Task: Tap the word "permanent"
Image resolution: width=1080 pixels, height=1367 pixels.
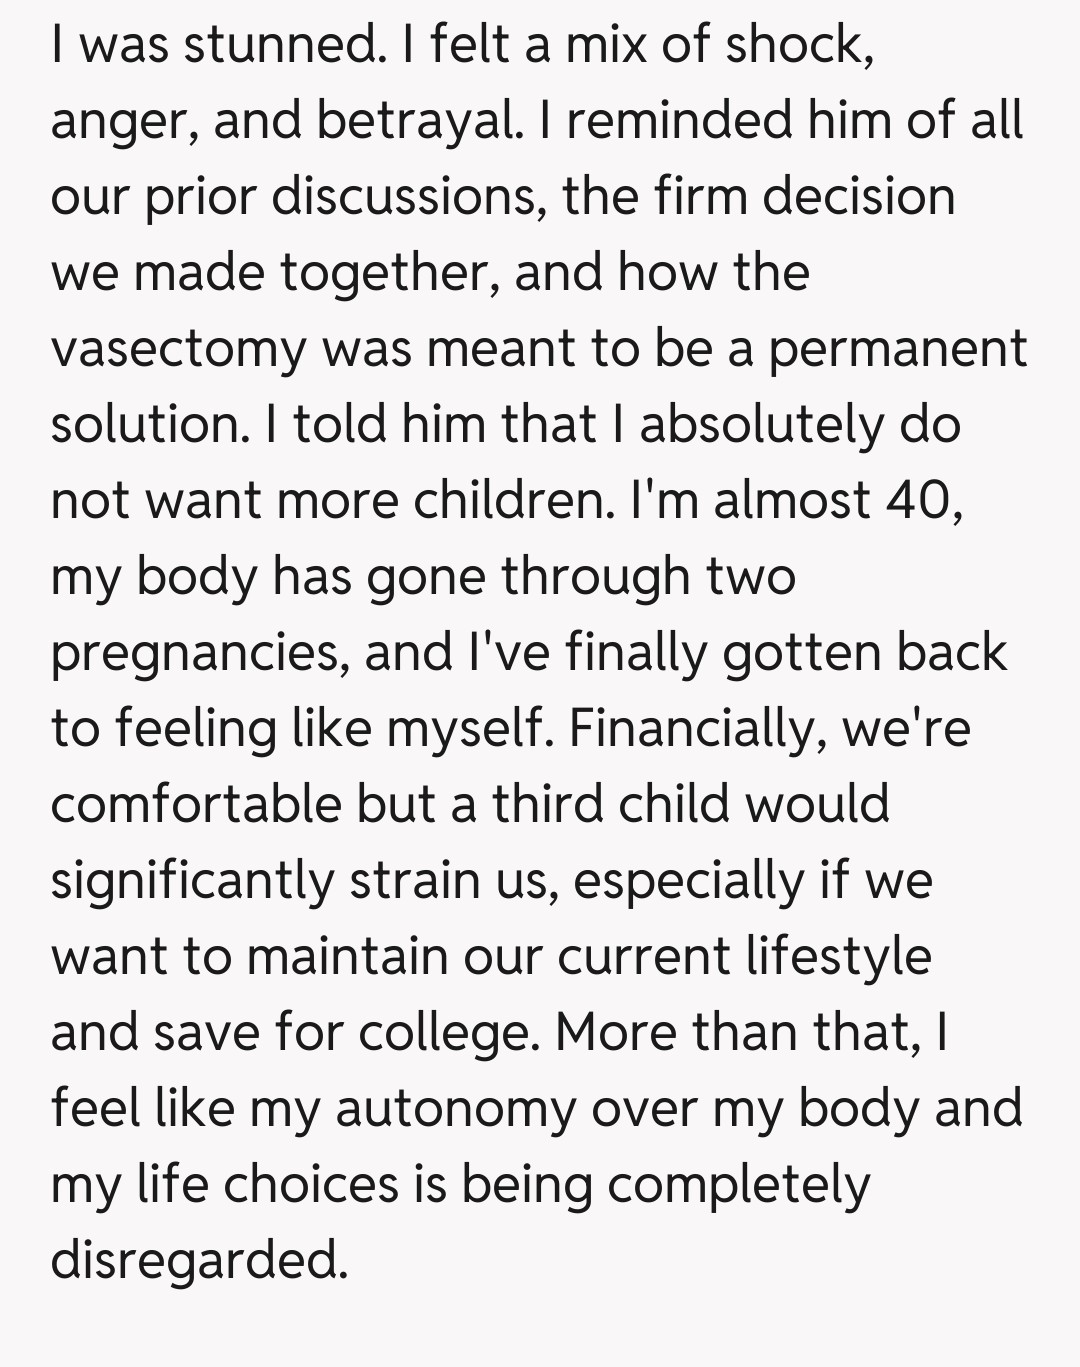Action: click(x=897, y=349)
